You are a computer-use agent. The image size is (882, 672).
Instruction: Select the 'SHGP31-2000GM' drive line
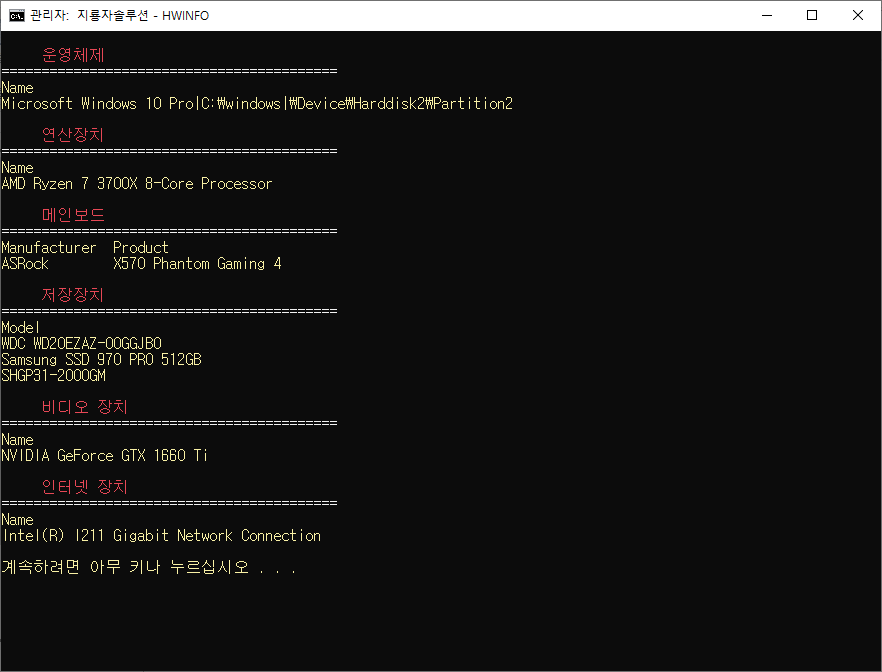point(53,376)
